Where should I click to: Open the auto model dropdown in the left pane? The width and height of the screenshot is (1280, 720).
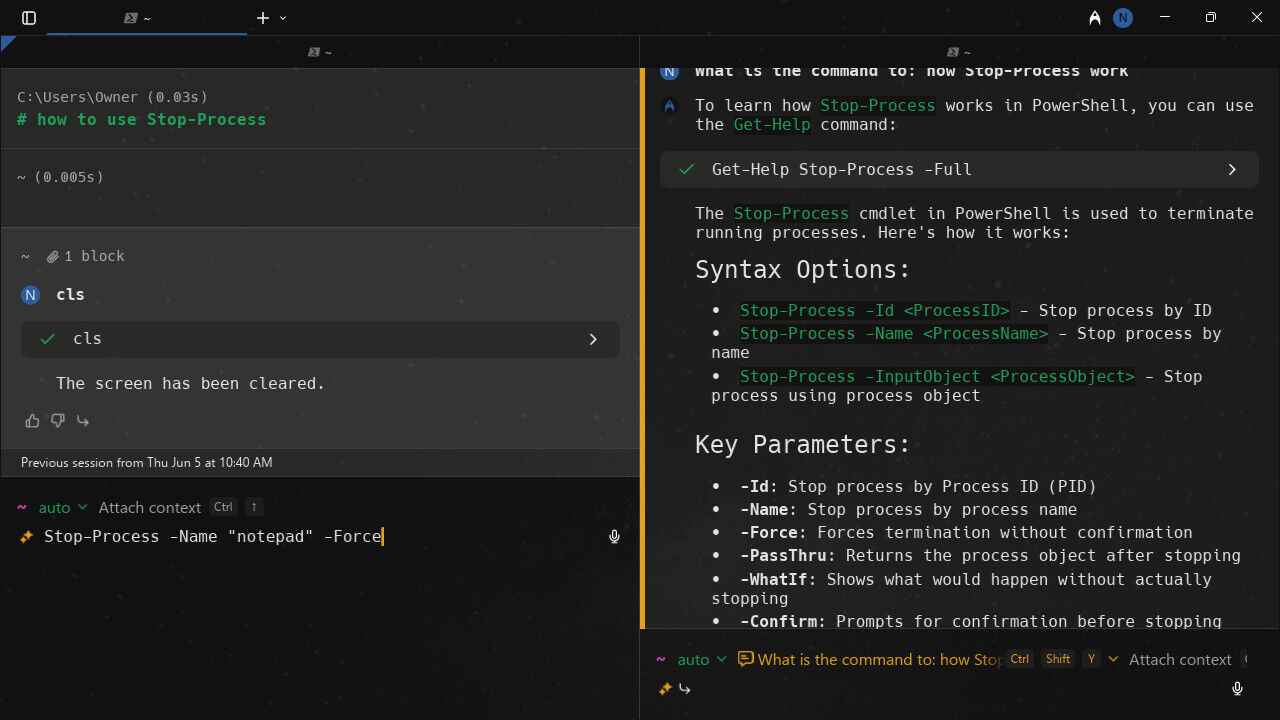63,508
